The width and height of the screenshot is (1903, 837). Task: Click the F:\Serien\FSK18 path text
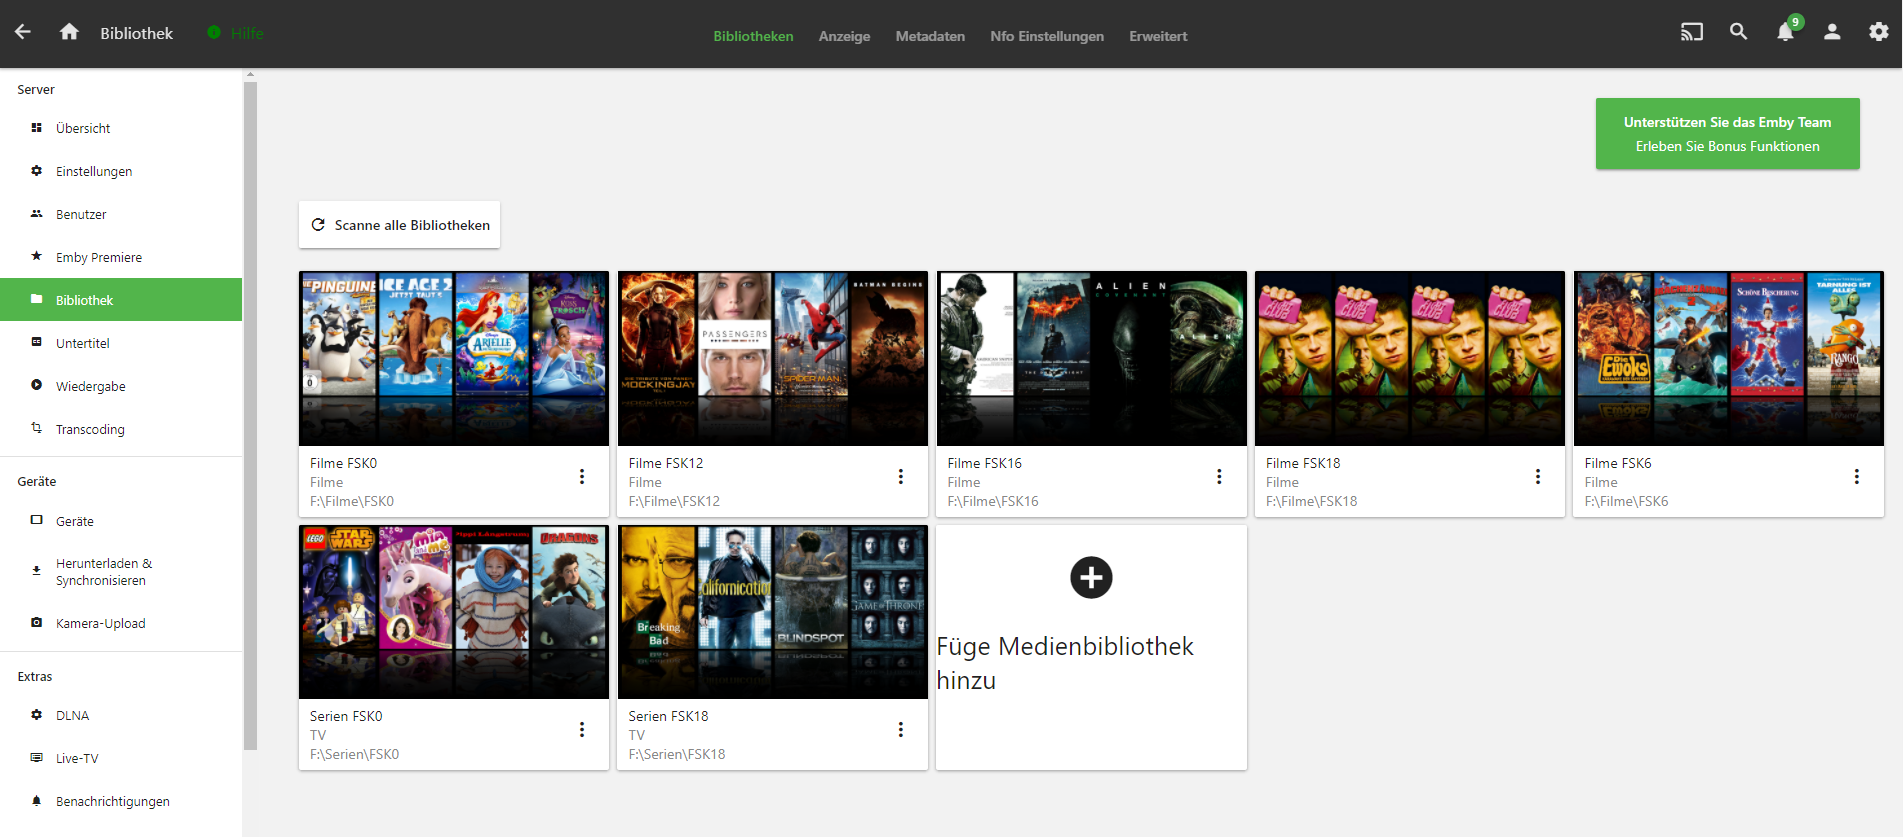click(x=677, y=754)
